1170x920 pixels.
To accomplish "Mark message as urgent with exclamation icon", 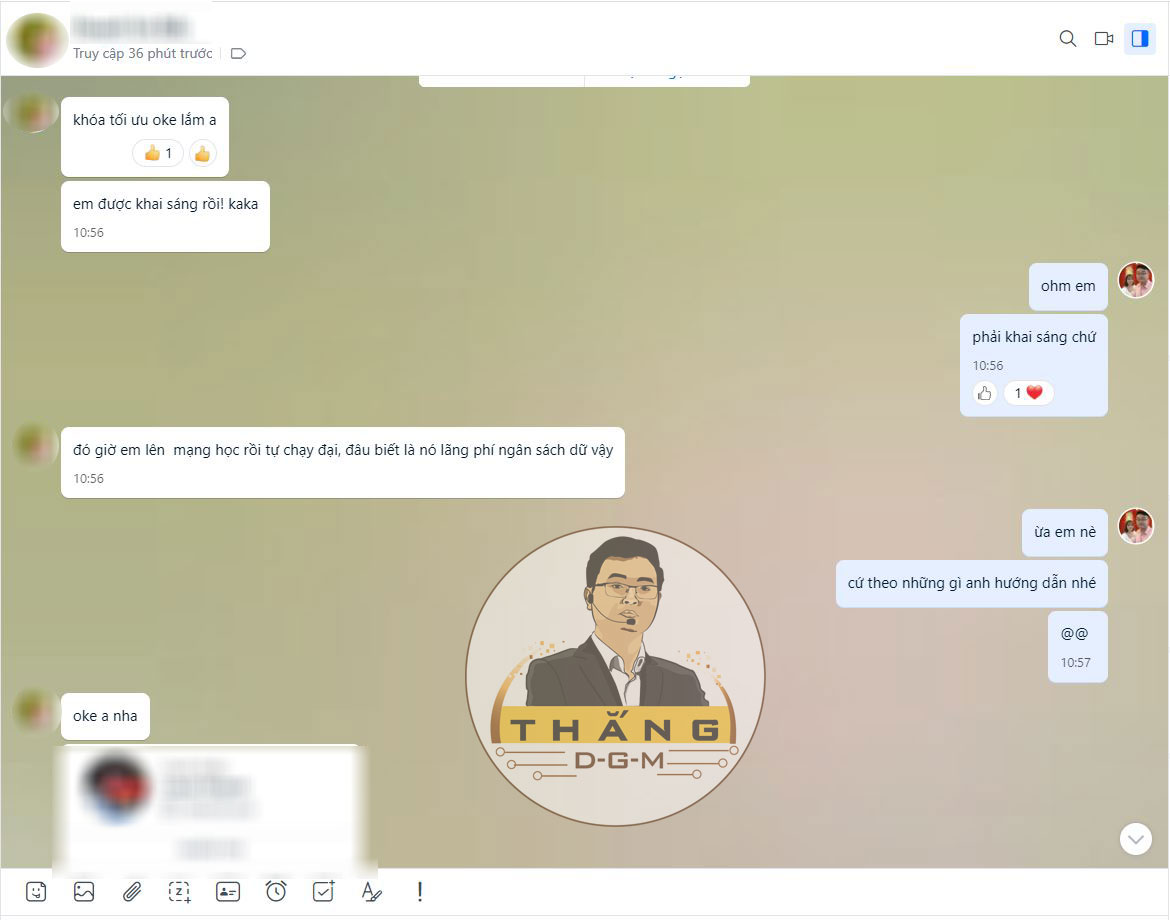I will pyautogui.click(x=420, y=892).
